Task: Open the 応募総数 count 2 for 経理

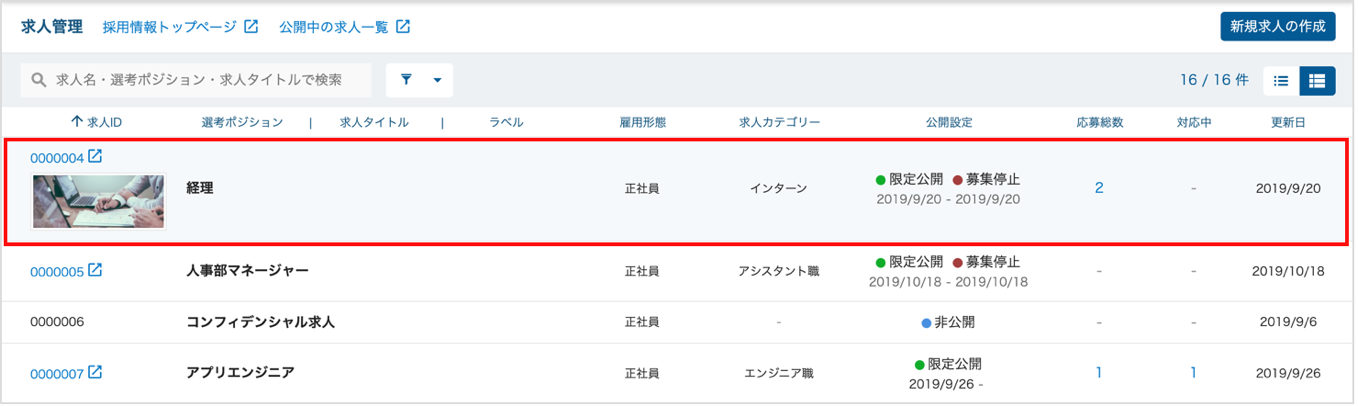Action: 1099,187
